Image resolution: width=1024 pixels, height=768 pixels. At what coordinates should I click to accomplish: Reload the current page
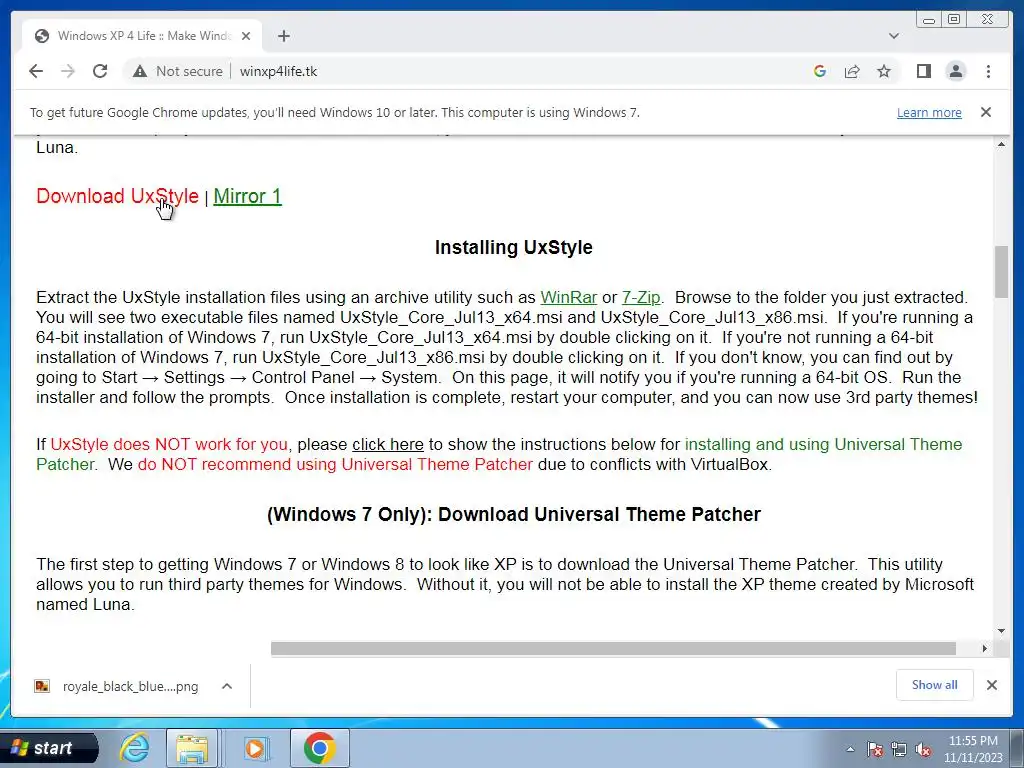coord(100,71)
